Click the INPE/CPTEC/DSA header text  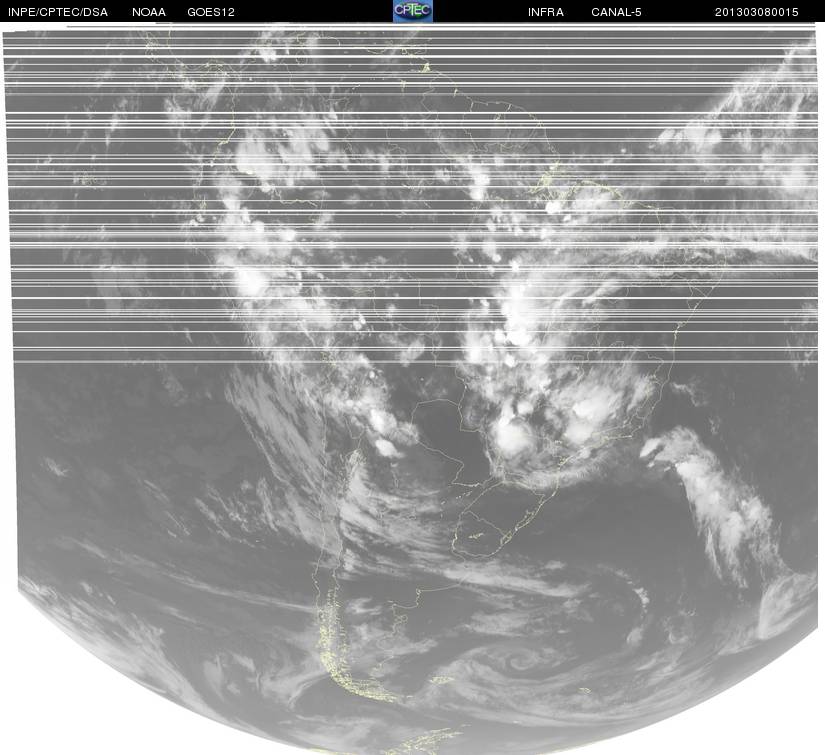[x=58, y=12]
